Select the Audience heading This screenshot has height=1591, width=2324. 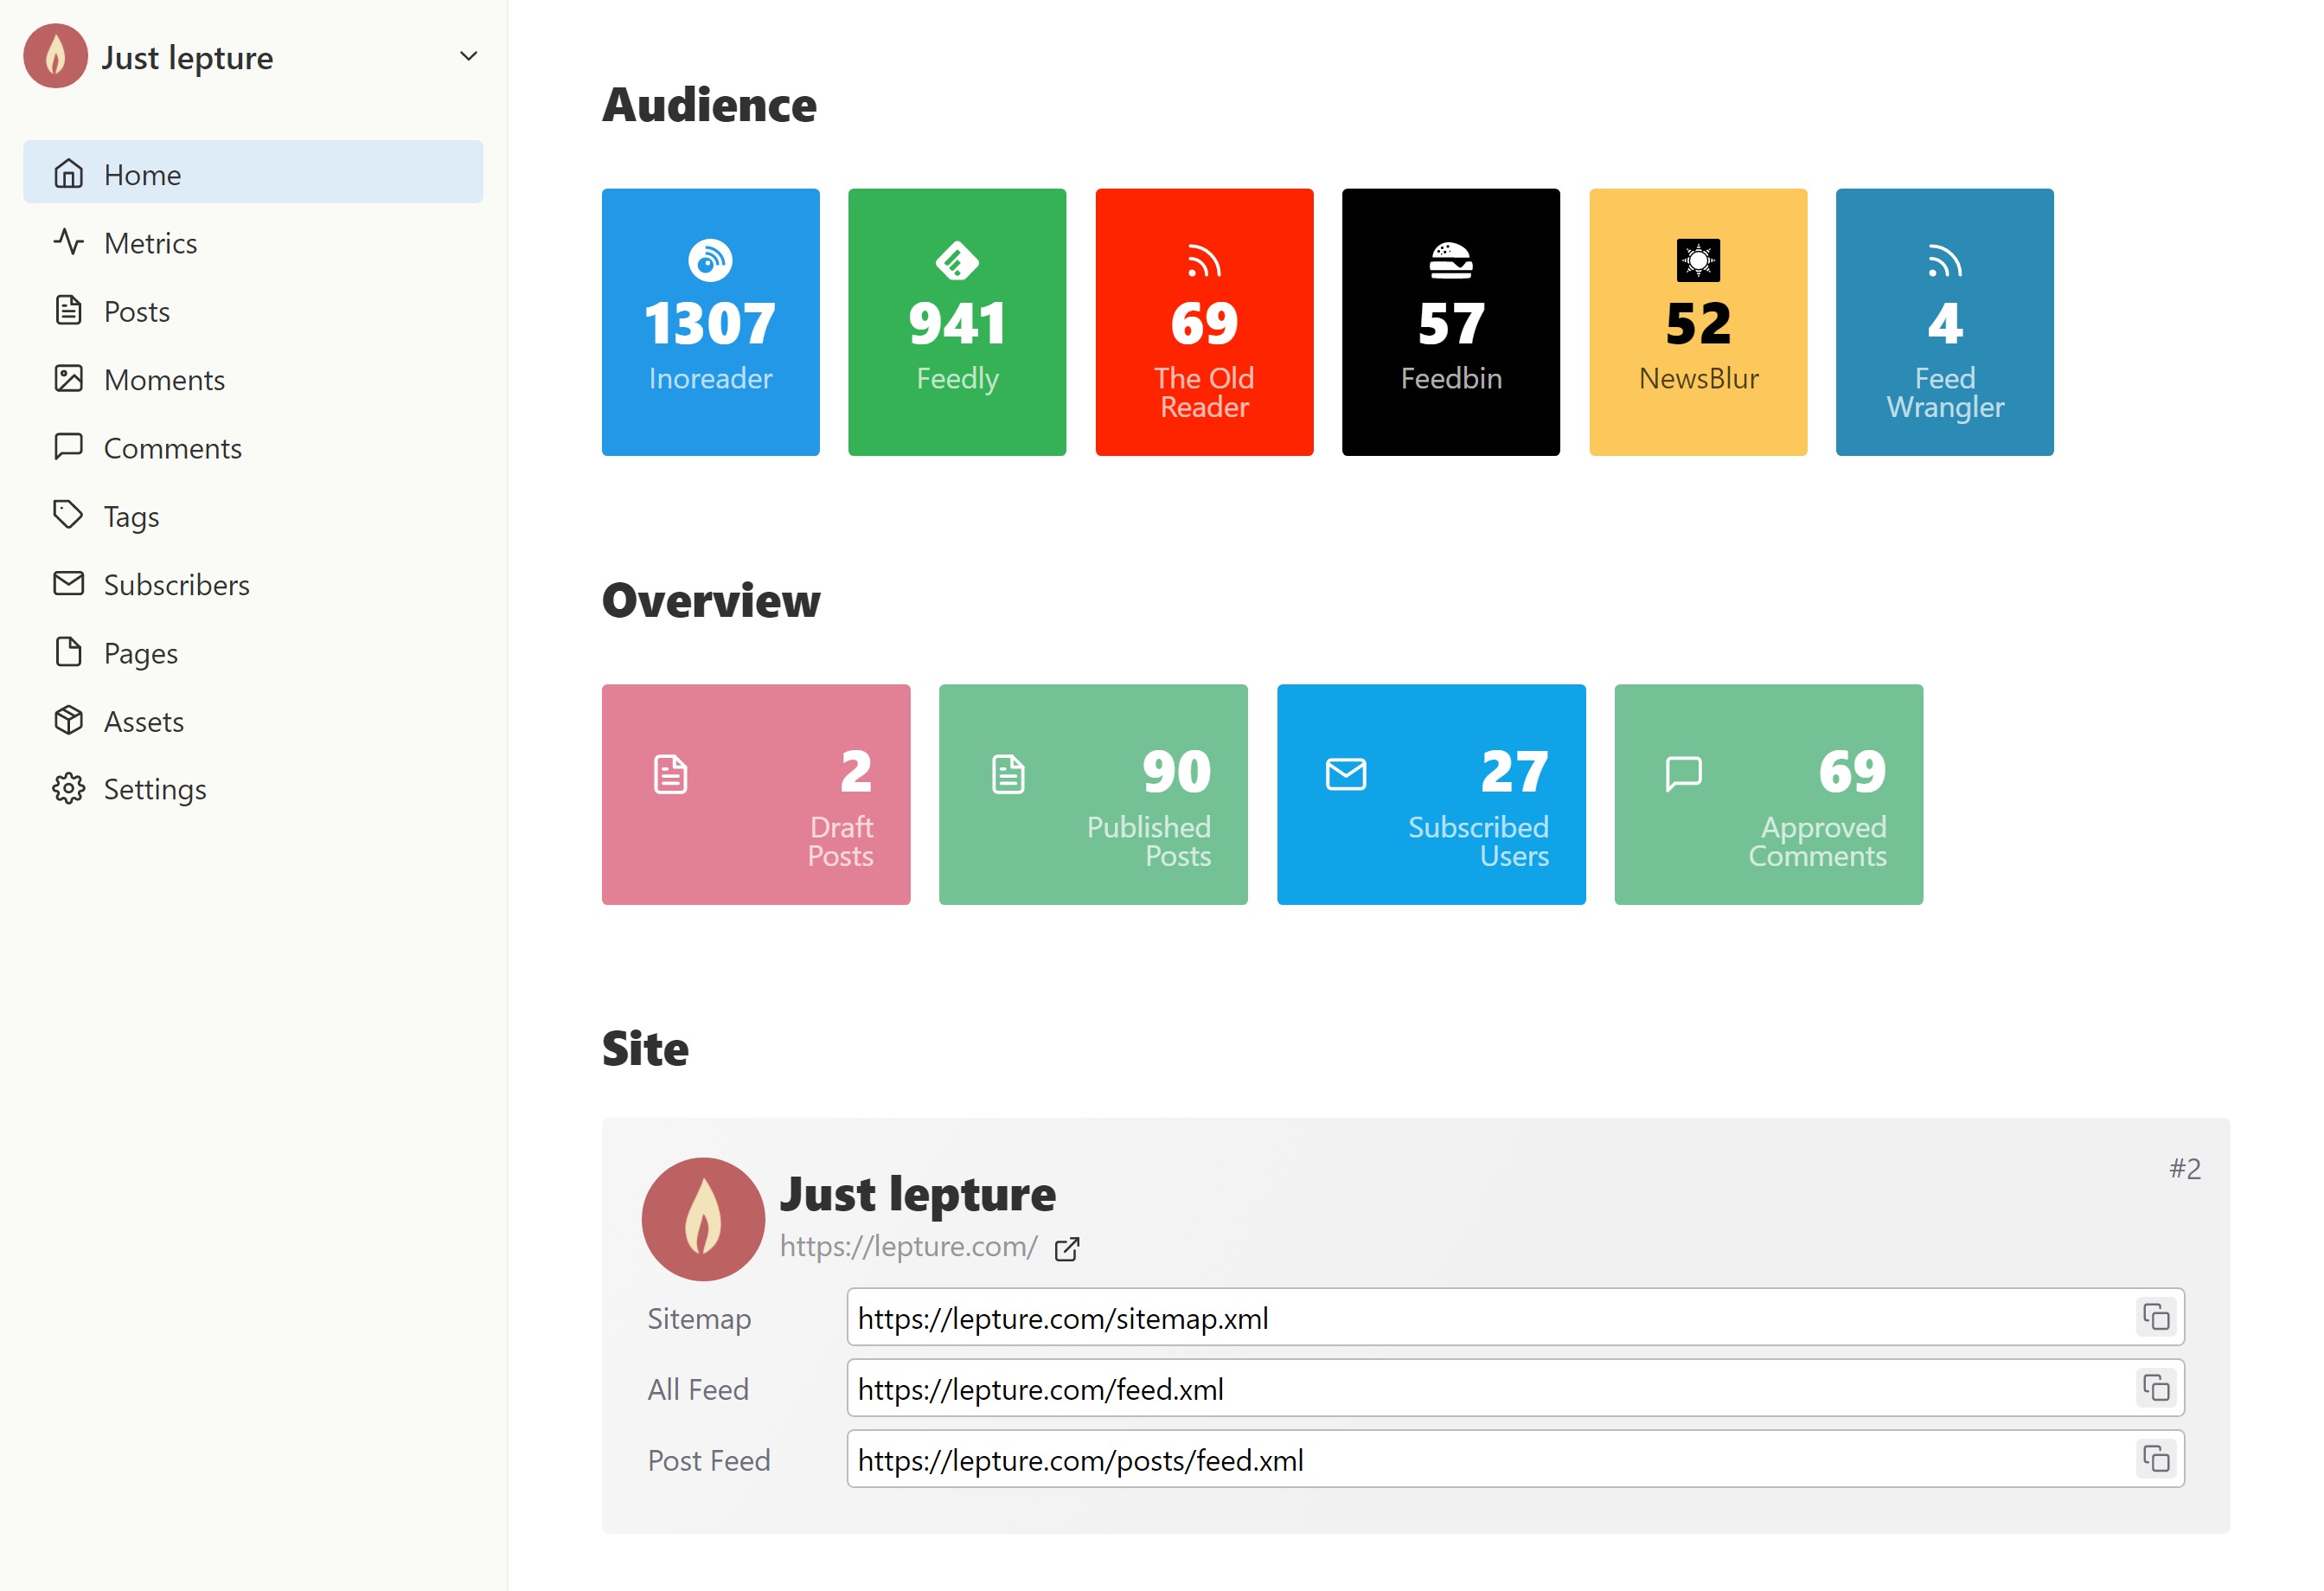pos(709,104)
